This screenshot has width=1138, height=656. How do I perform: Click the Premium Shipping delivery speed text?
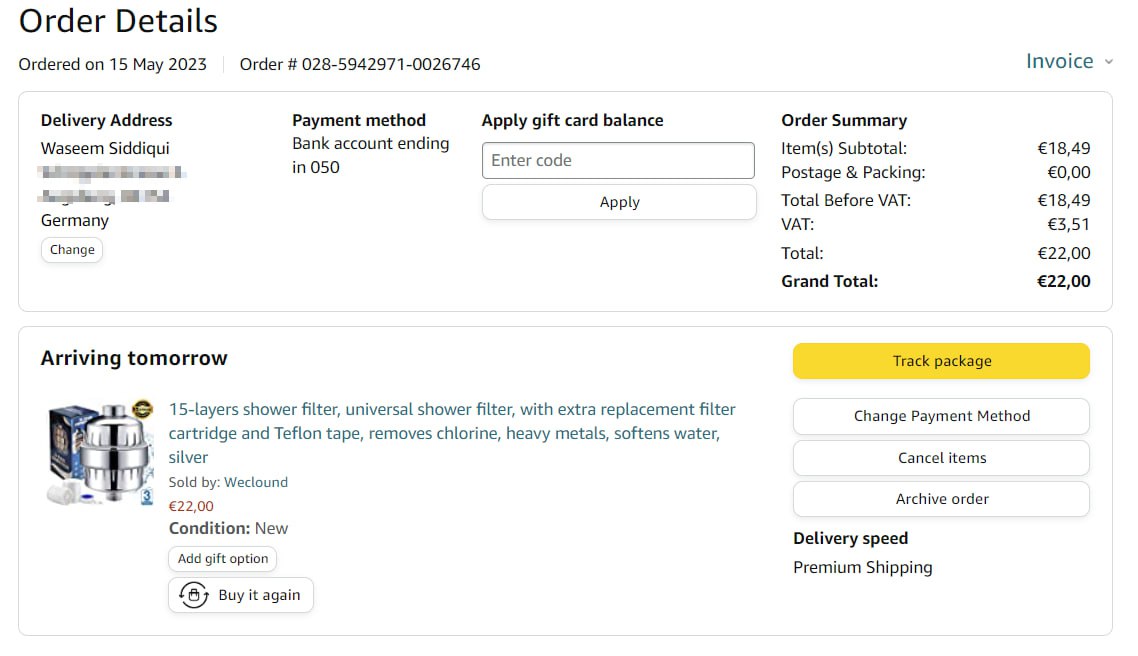click(862, 567)
